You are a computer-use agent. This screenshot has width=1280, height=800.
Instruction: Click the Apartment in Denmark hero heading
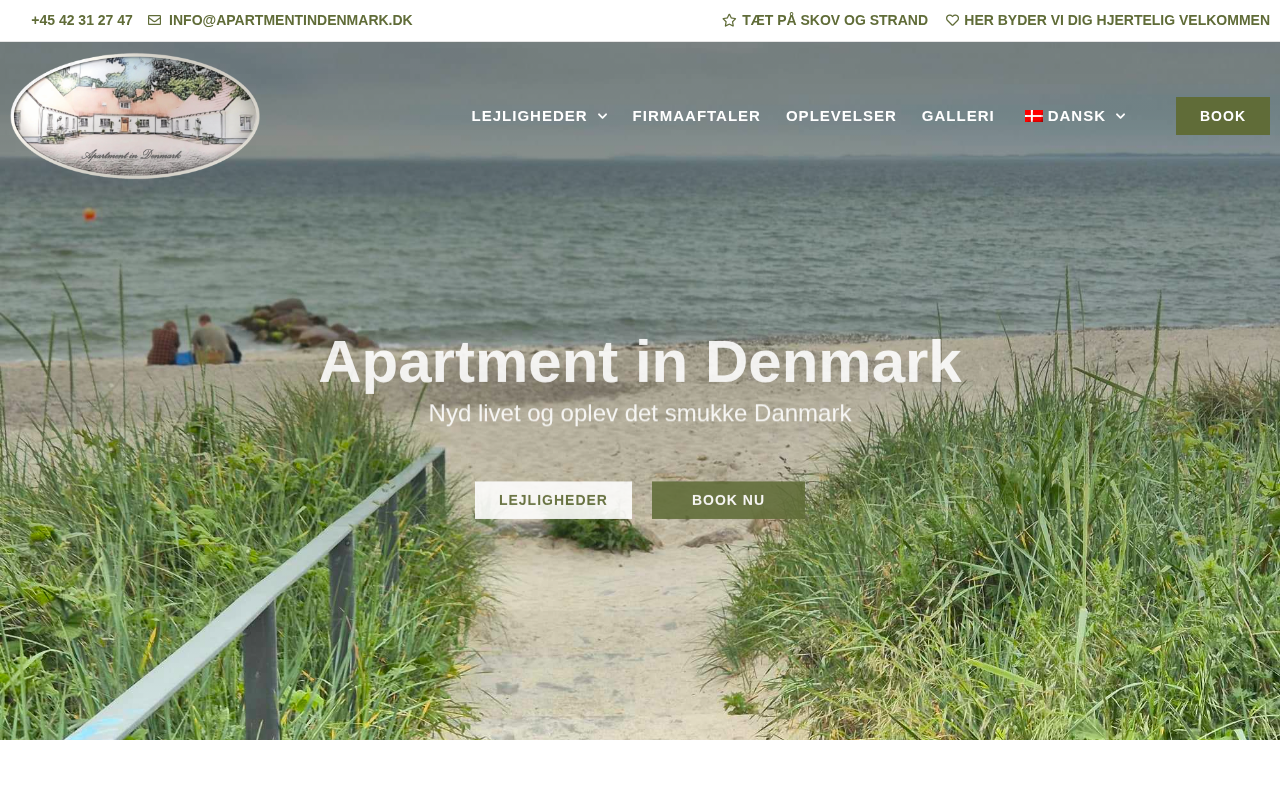point(640,362)
